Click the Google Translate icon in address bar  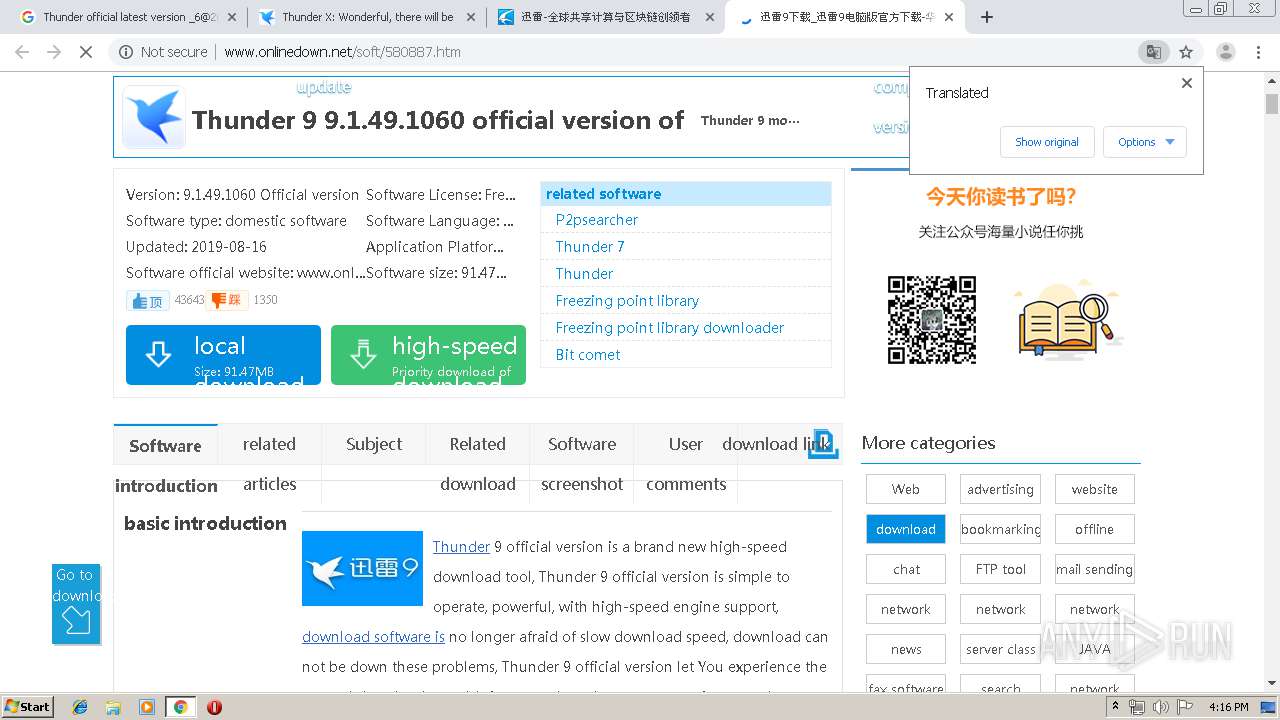click(x=1153, y=52)
